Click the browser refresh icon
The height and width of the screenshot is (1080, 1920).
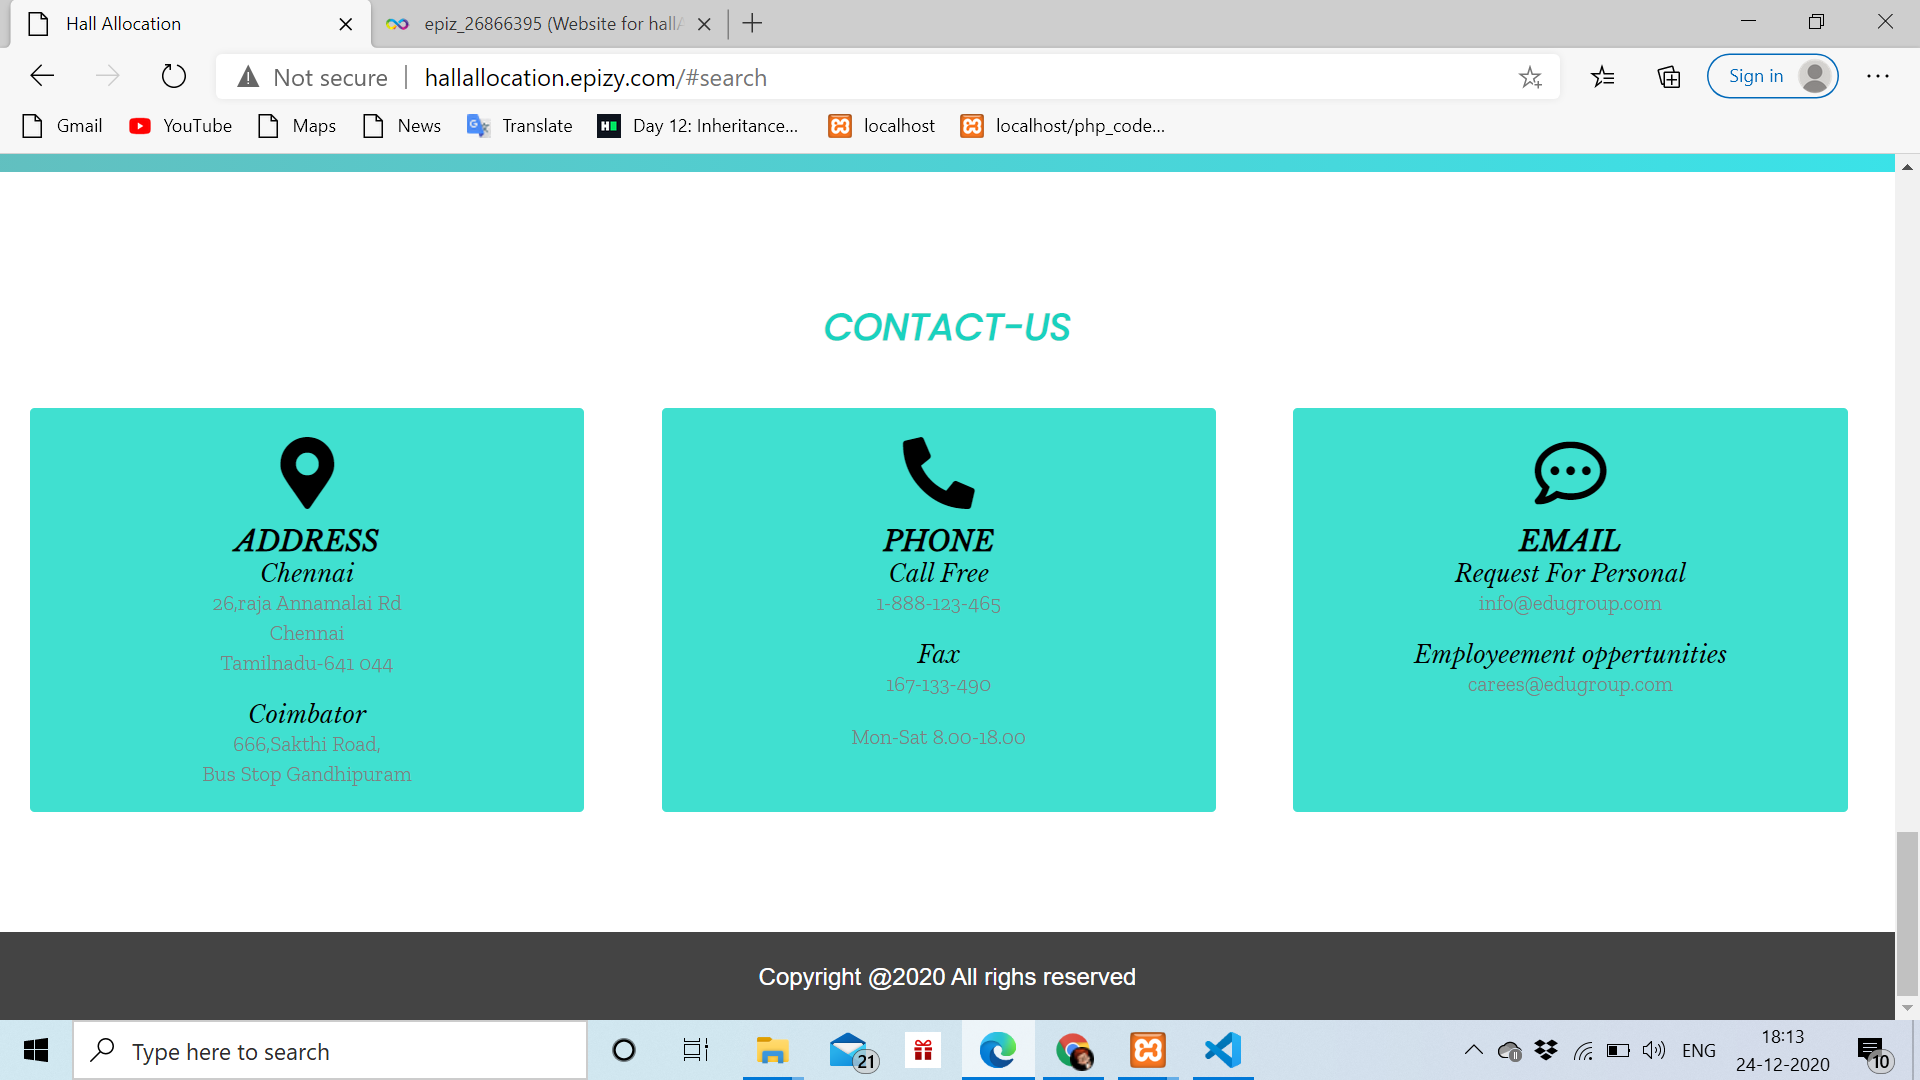click(173, 76)
